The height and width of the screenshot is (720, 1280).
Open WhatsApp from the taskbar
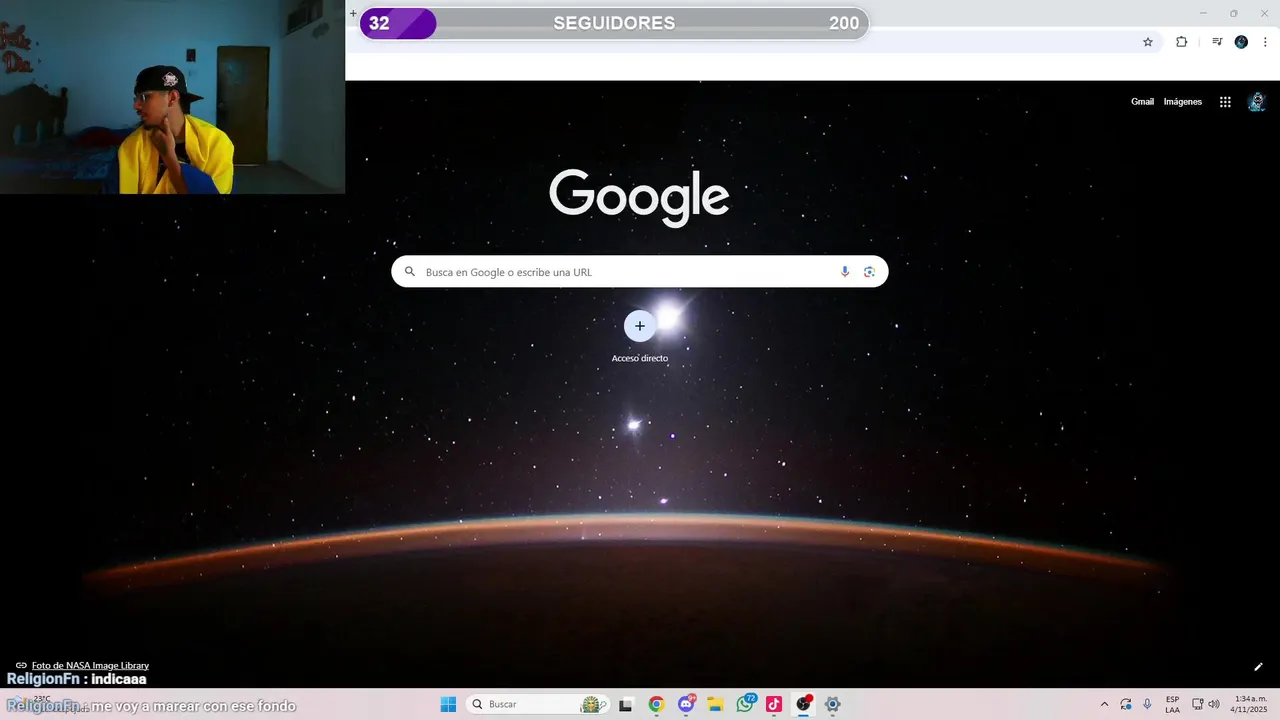(x=745, y=704)
